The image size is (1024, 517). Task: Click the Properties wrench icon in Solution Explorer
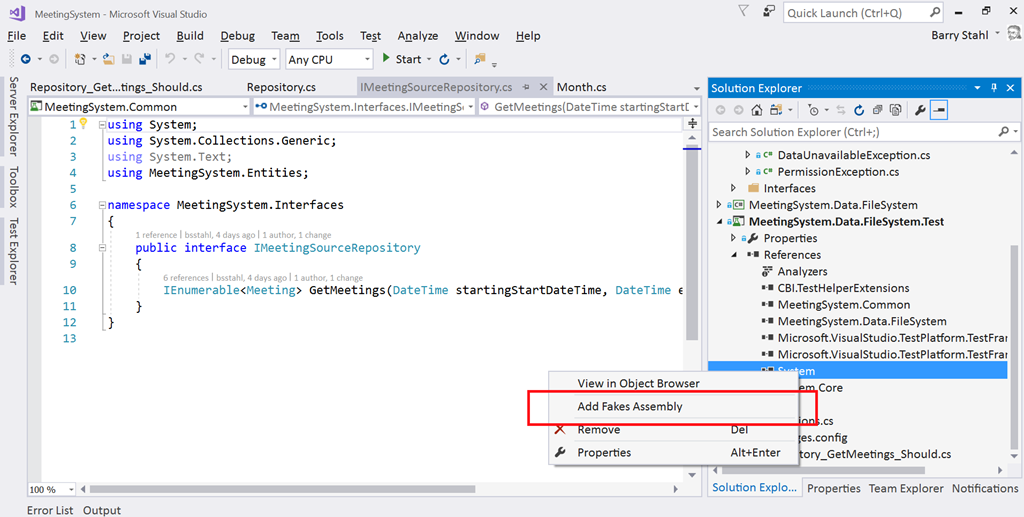tap(920, 110)
